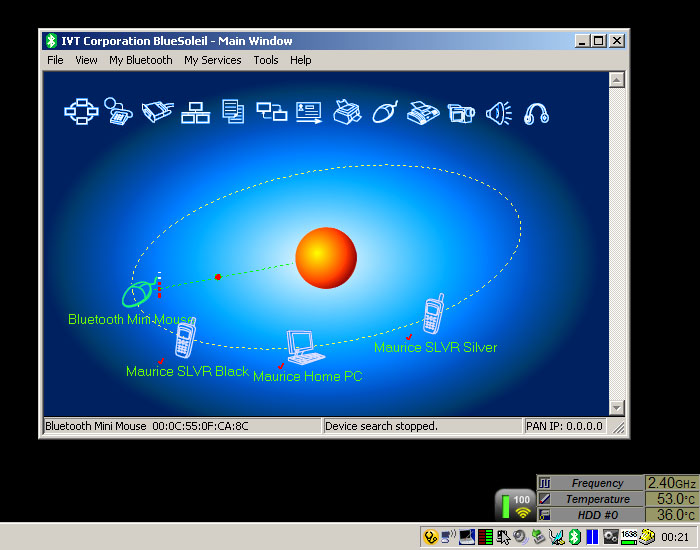Image resolution: width=700 pixels, height=550 pixels.
Task: Select the Headset service icon
Action: tap(536, 113)
